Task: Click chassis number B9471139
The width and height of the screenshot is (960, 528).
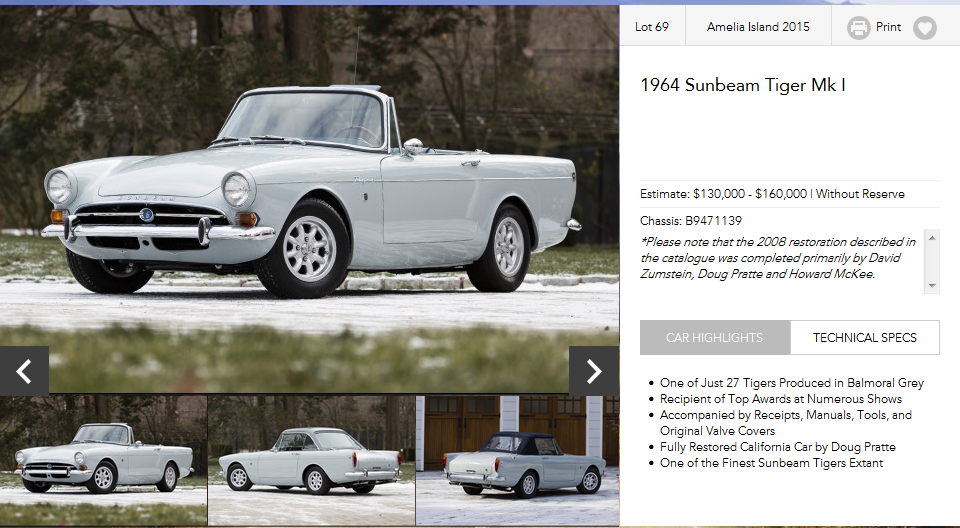Action: pyautogui.click(x=713, y=221)
